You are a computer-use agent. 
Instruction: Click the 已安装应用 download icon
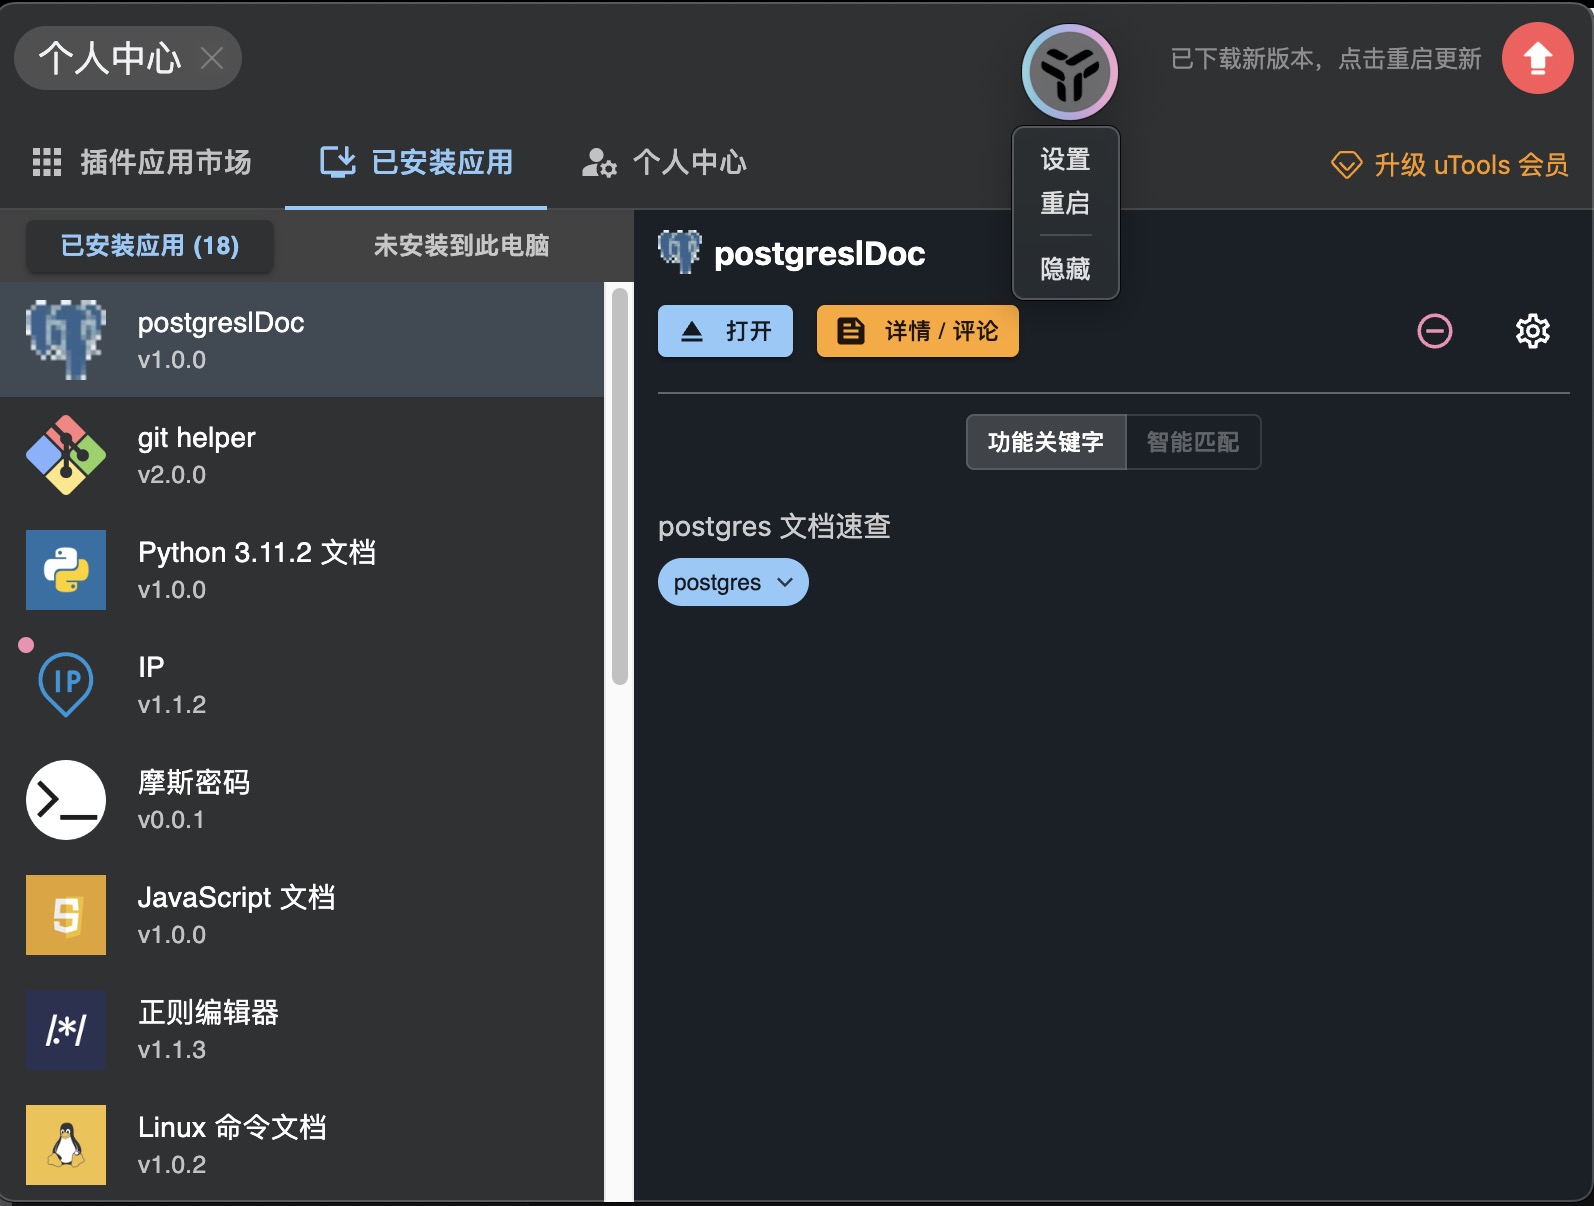pos(338,161)
